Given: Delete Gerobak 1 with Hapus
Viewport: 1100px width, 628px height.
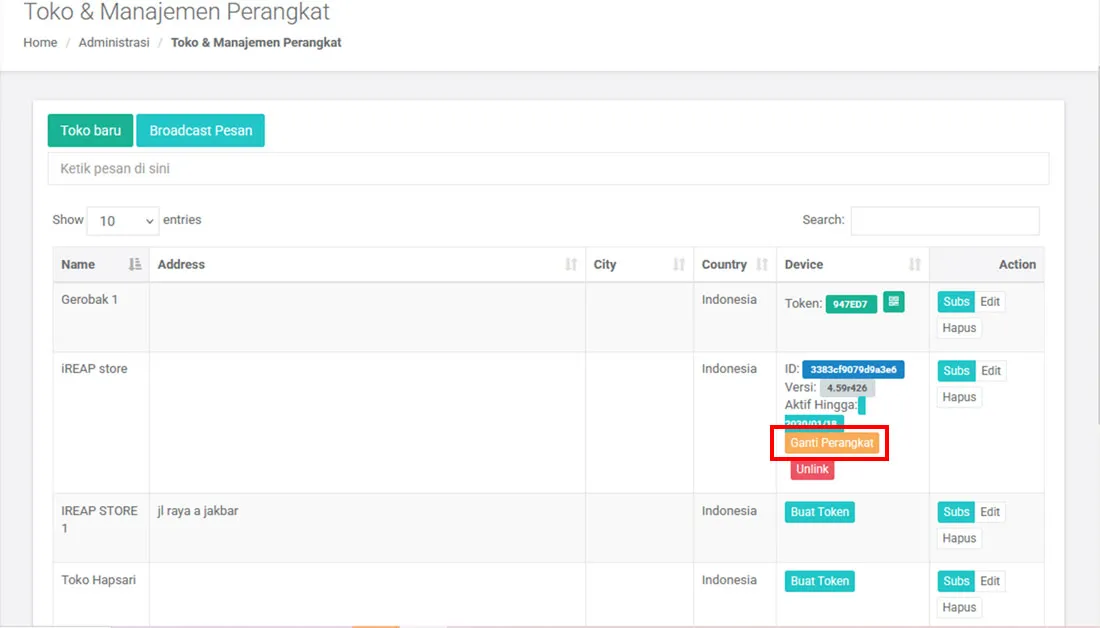Looking at the screenshot, I should click(959, 328).
